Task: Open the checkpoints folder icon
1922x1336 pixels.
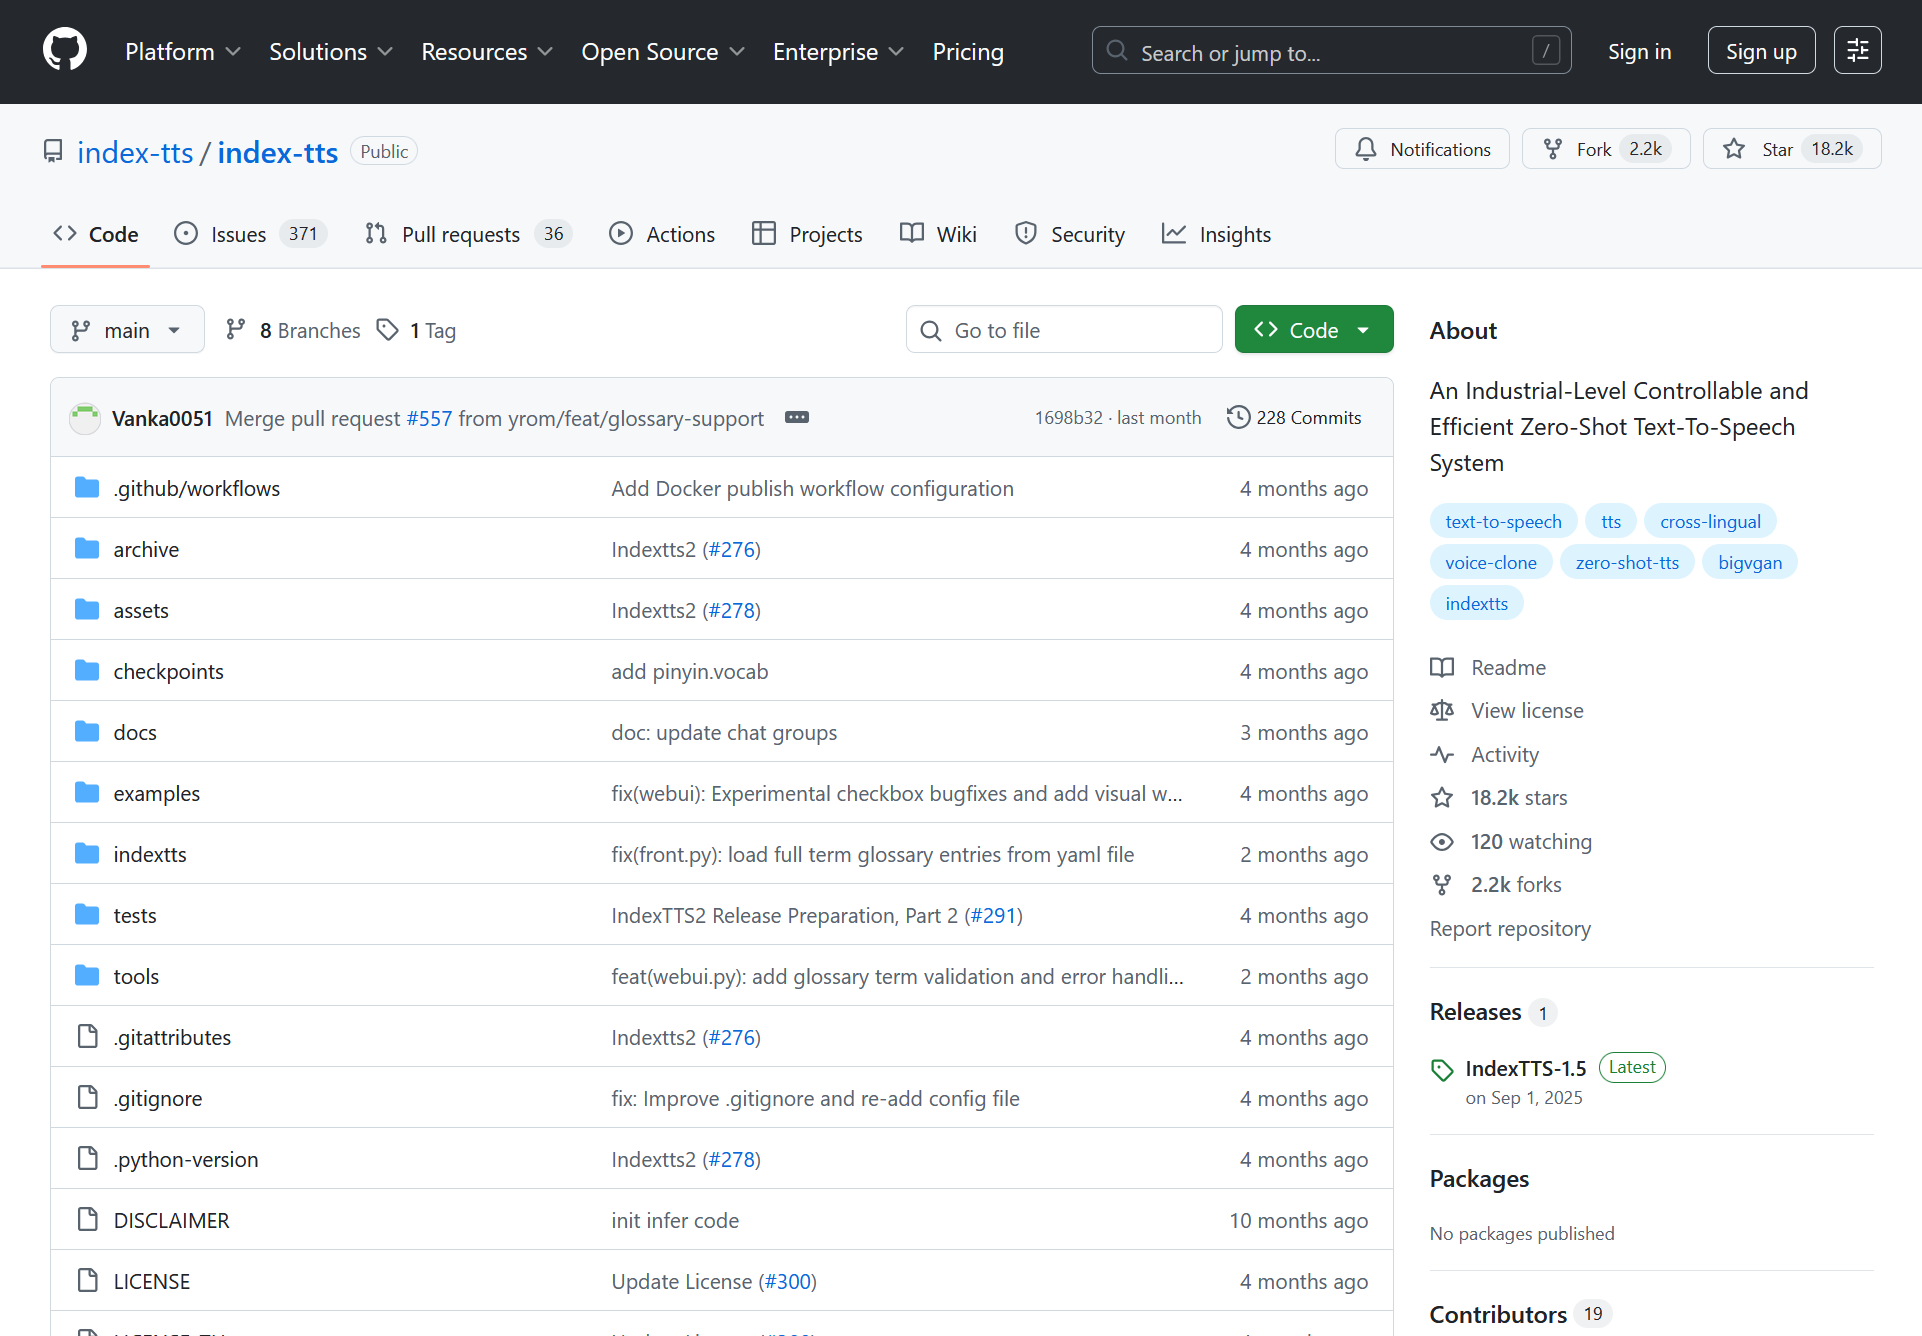Action: pyautogui.click(x=87, y=671)
